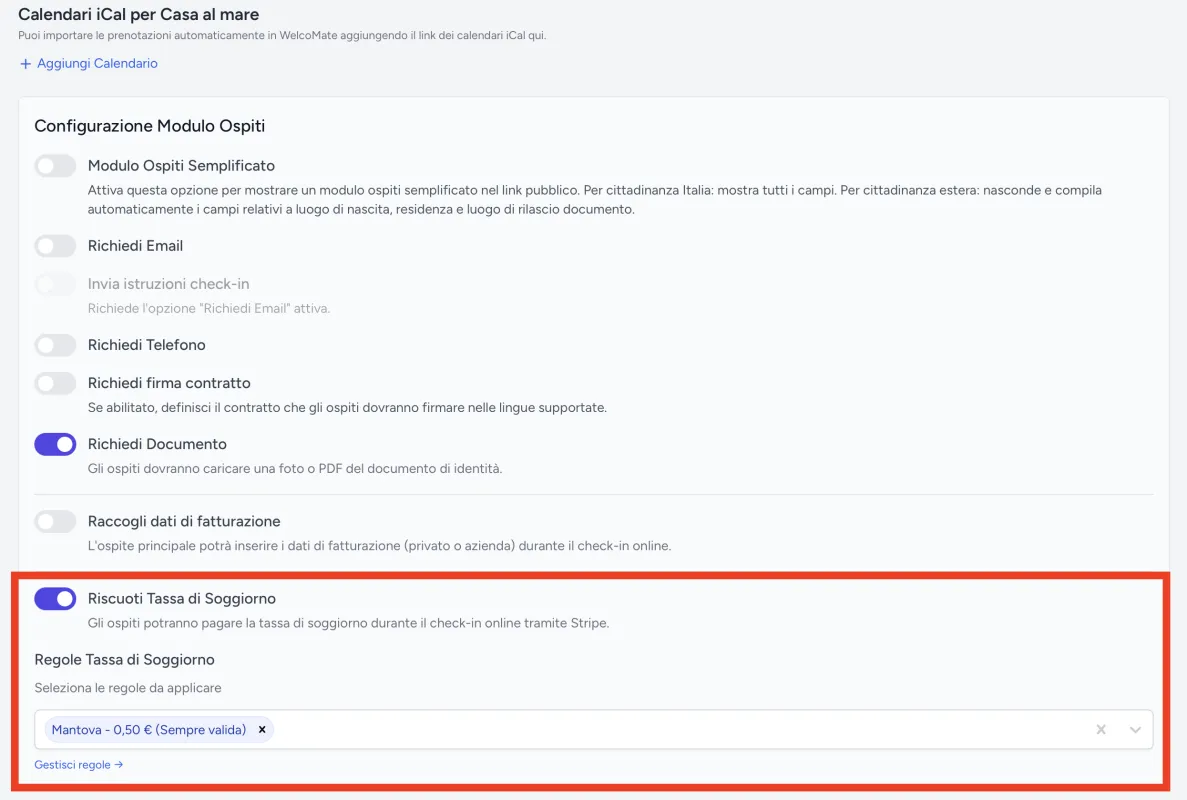Click the Riscuoti Tassa di Soggiorno label text
This screenshot has width=1187, height=800.
pos(181,599)
